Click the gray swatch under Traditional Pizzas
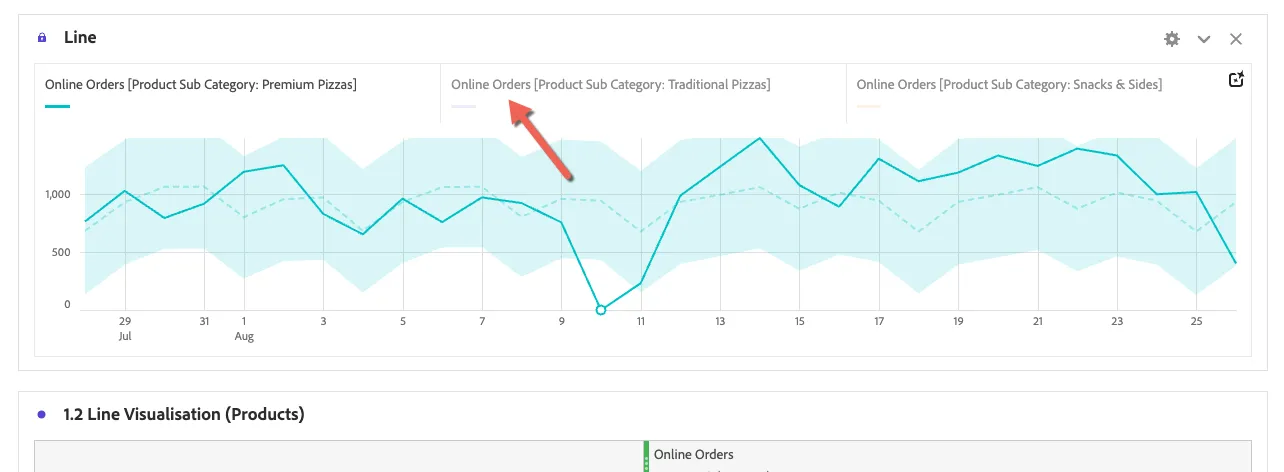1284x472 pixels. click(x=463, y=106)
